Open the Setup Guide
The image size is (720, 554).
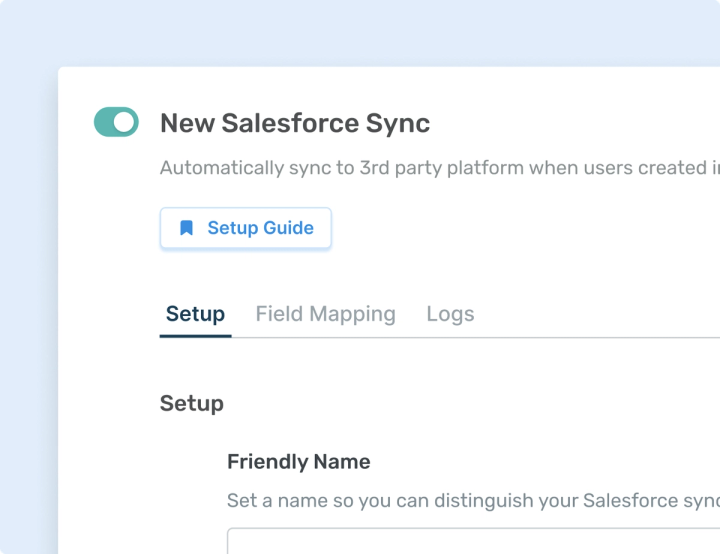click(x=245, y=228)
